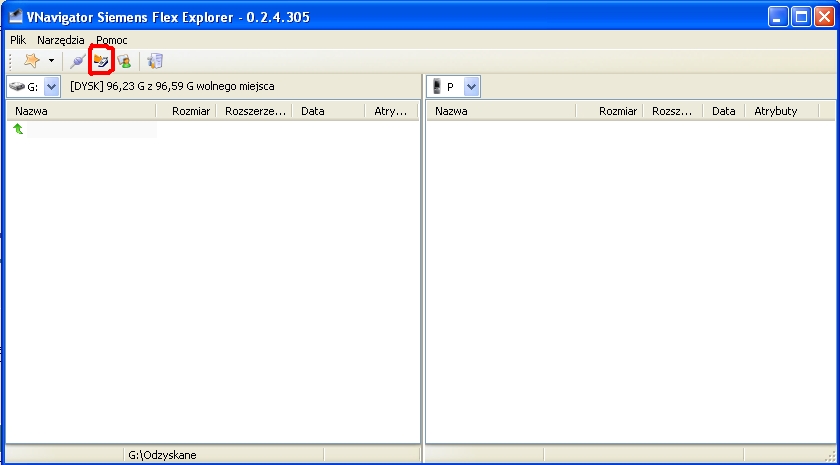Click the hard drive icon next to G:
Image resolution: width=840 pixels, height=465 pixels.
click(x=17, y=87)
